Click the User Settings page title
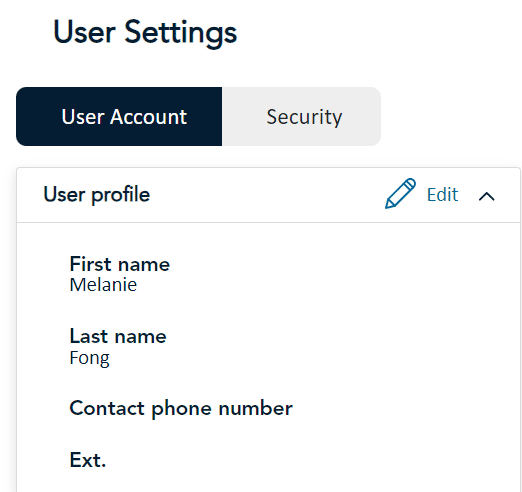The image size is (522, 492). click(145, 33)
